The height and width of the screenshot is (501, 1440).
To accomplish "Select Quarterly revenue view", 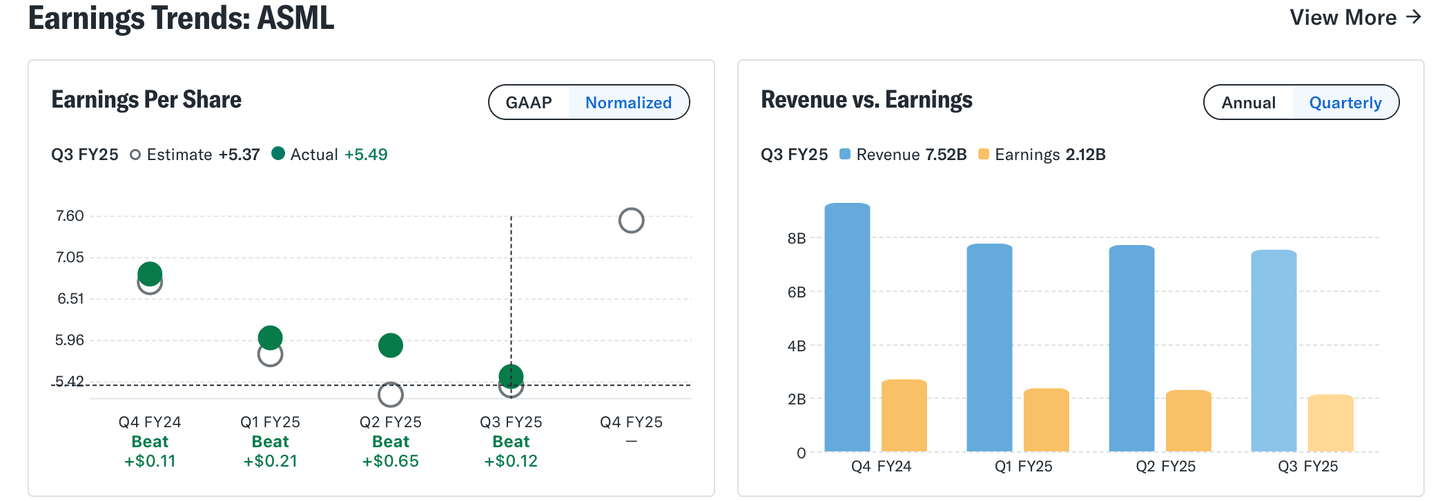I will pos(1345,102).
